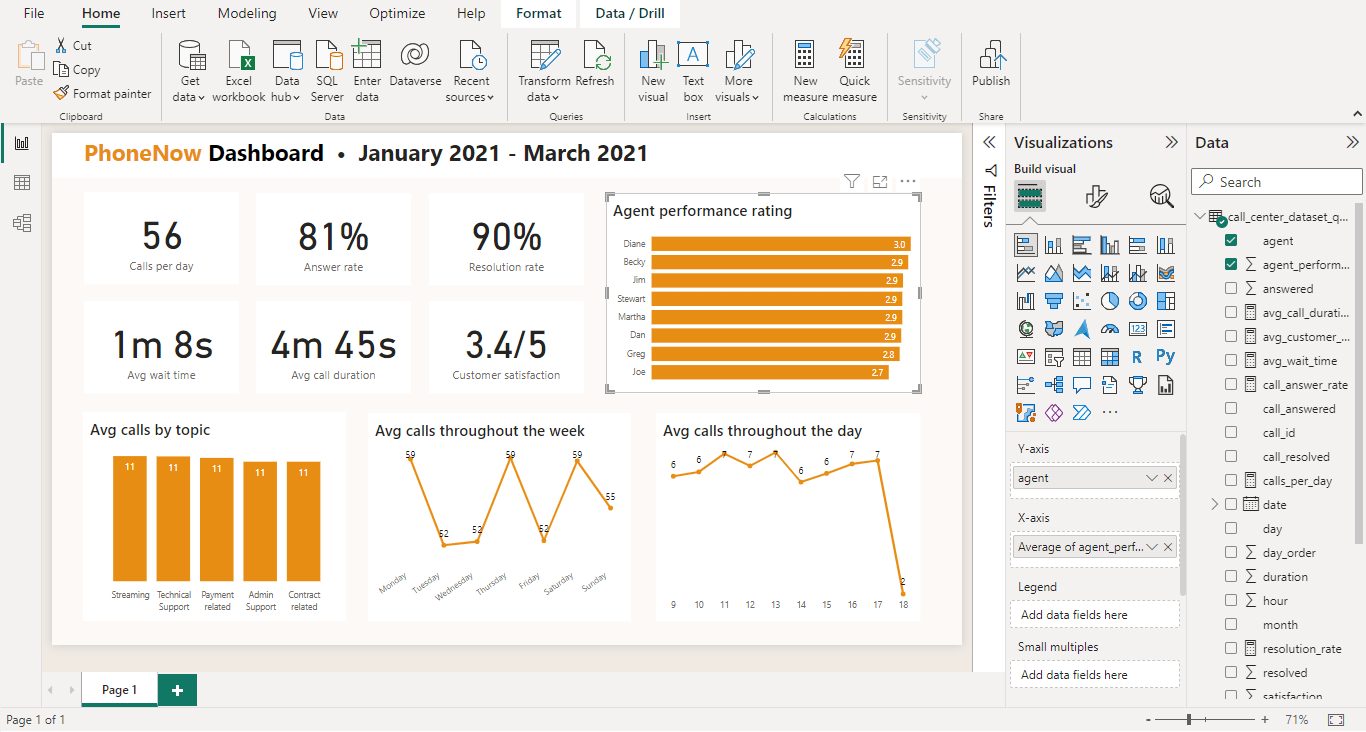Click in the Data search box
The width and height of the screenshot is (1366, 732).
pos(1277,182)
